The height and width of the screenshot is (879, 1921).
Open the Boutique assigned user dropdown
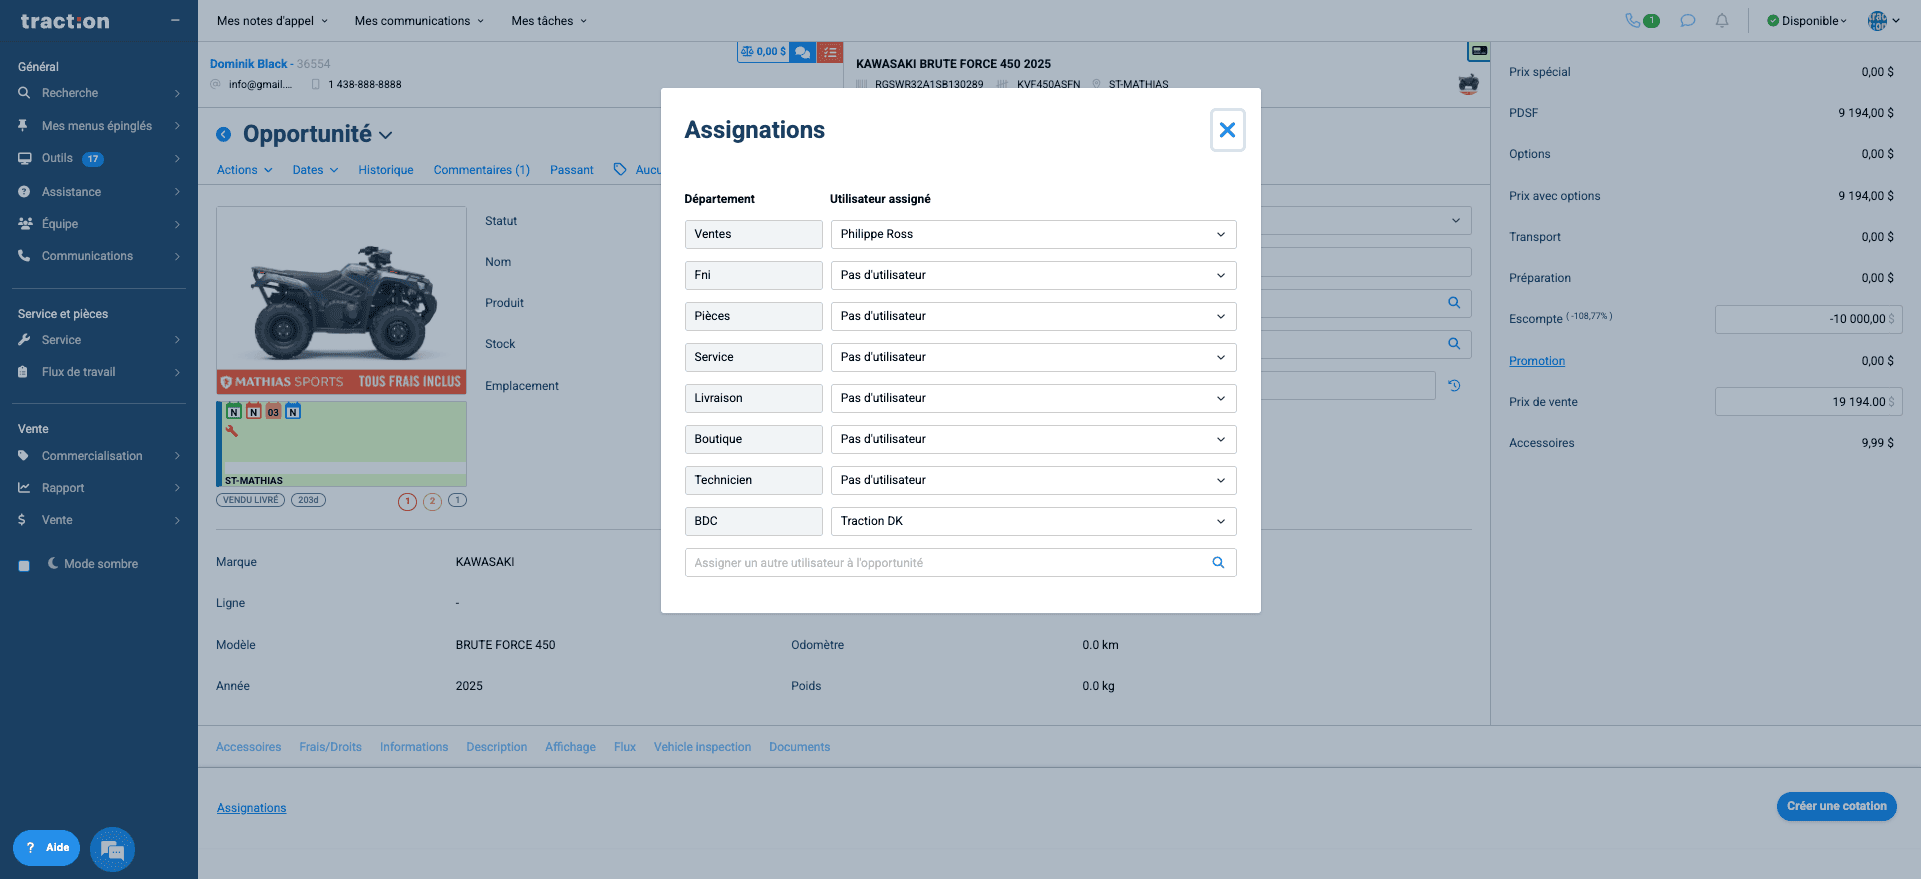pyautogui.click(x=1033, y=440)
